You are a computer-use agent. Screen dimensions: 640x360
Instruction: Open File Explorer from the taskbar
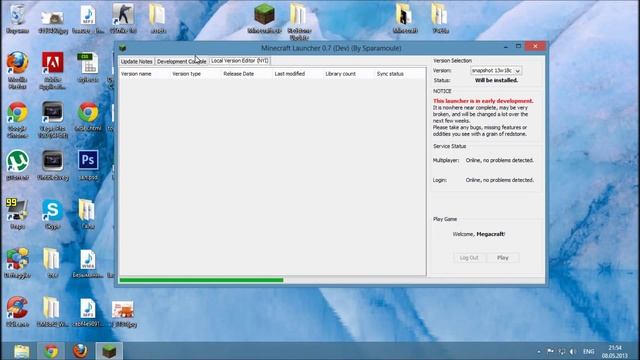(x=22, y=351)
